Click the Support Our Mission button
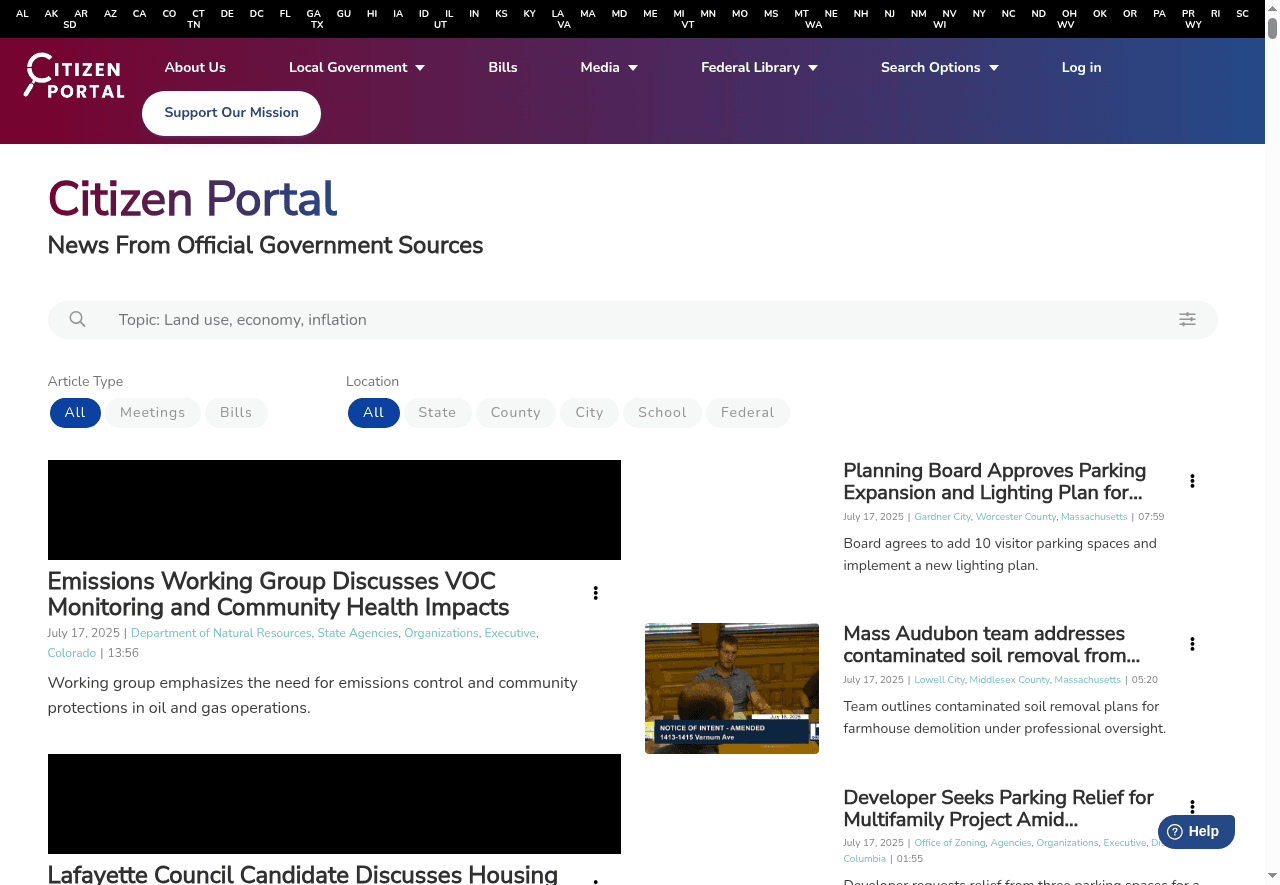Viewport: 1280px width, 885px height. pos(231,113)
